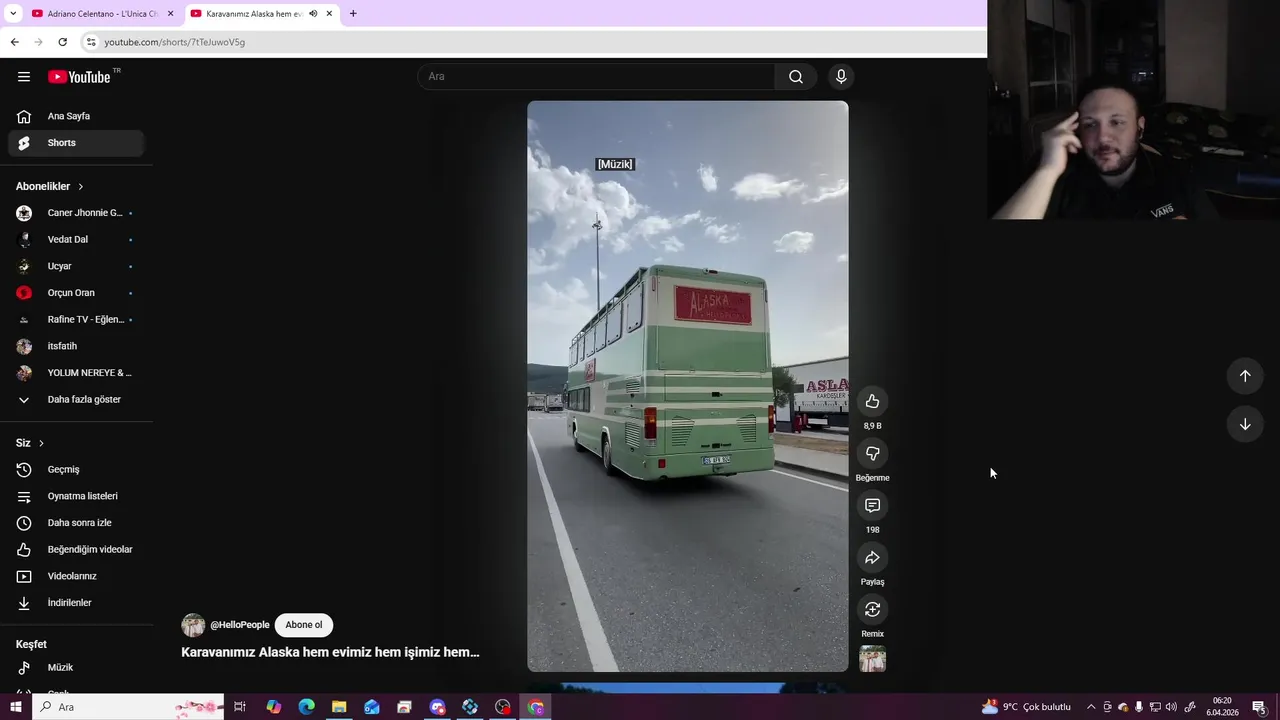
Task: Open itsfatih channel
Action: pos(76,346)
